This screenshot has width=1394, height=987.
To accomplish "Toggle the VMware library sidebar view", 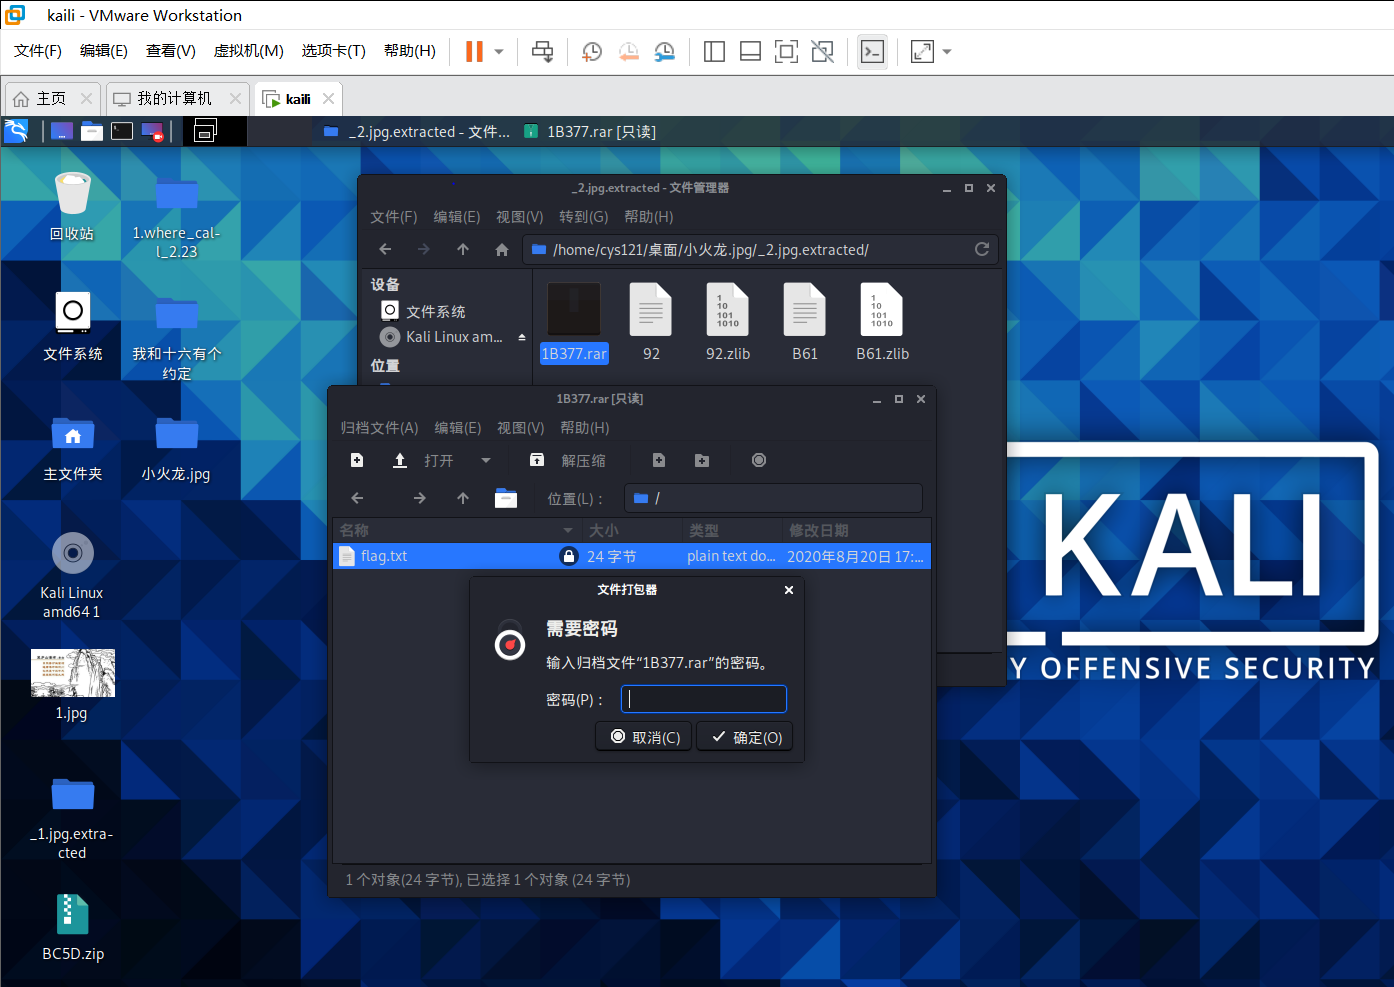I will (714, 51).
